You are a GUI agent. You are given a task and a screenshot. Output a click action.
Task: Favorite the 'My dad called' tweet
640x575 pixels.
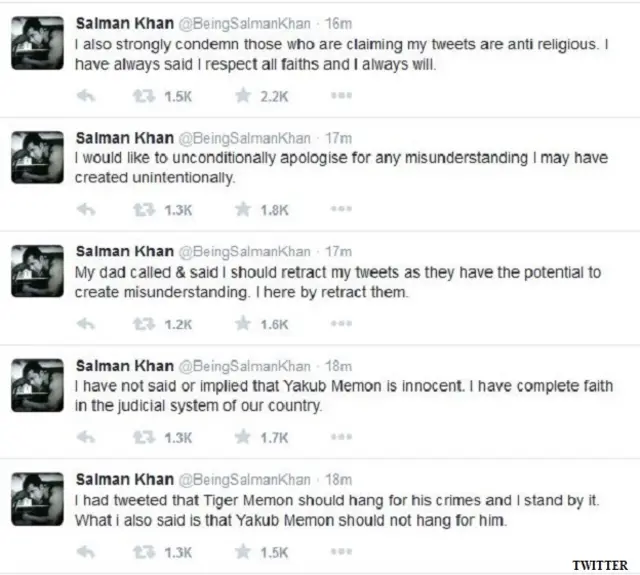point(241,324)
